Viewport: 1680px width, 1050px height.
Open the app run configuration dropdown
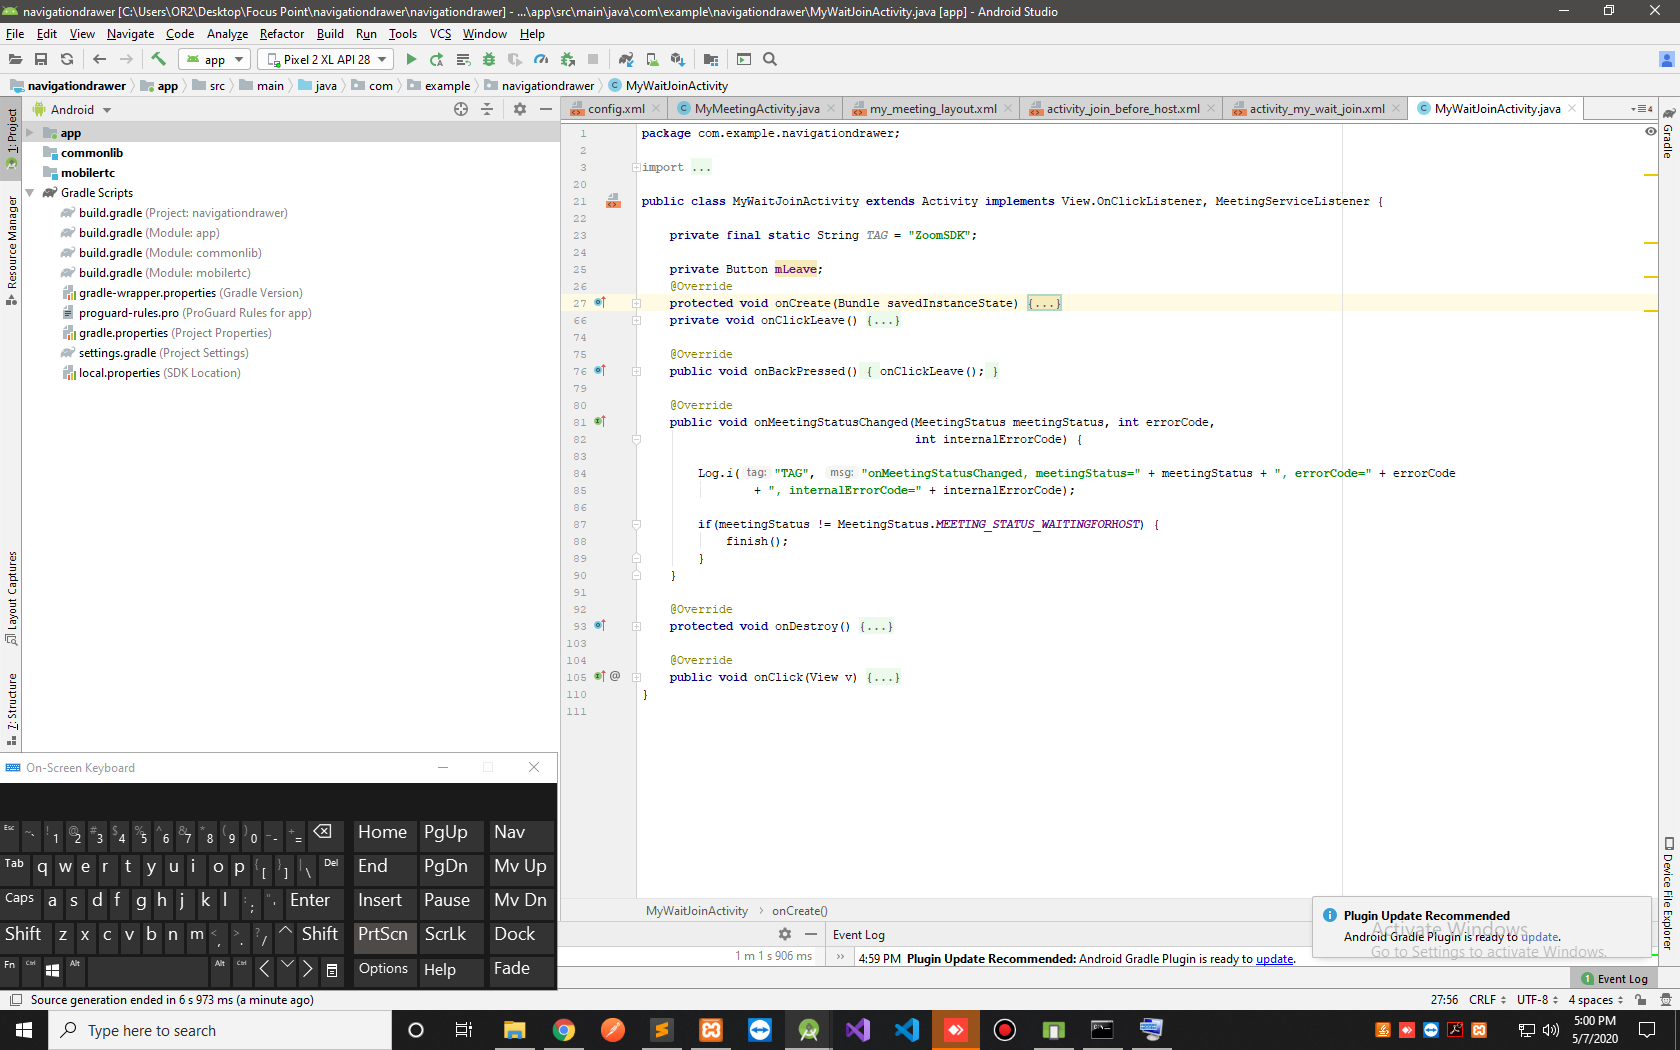tap(214, 59)
